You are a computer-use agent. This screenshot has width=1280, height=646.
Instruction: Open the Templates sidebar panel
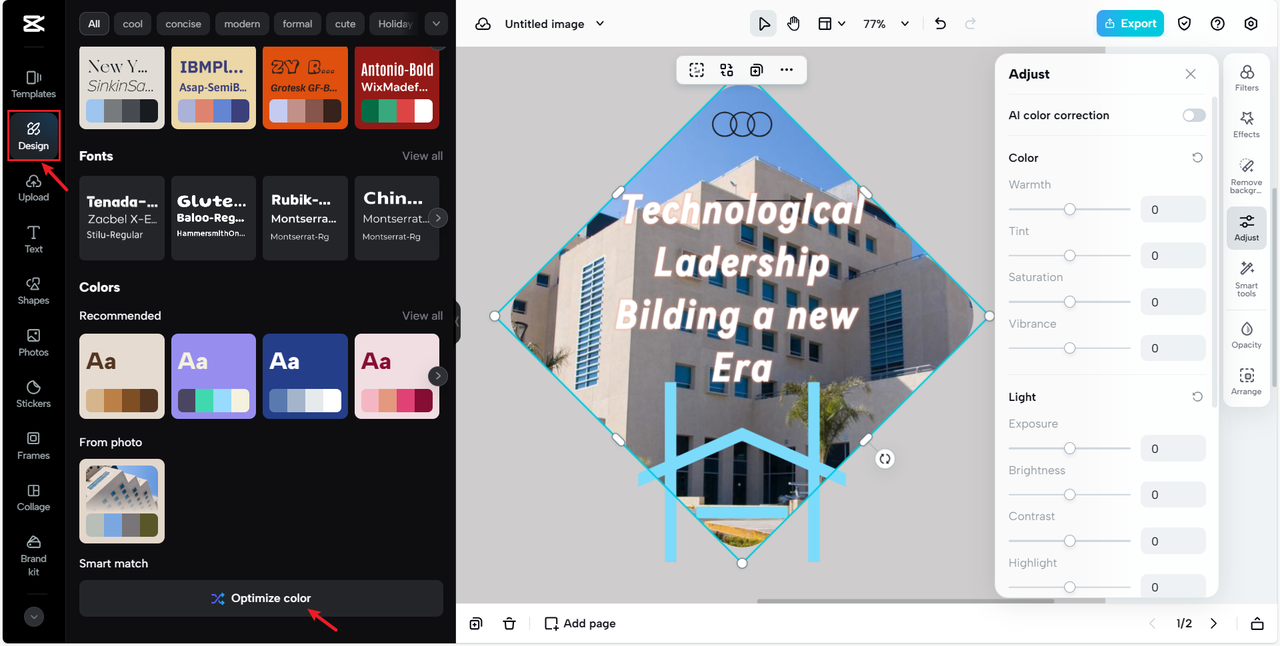(x=33, y=84)
